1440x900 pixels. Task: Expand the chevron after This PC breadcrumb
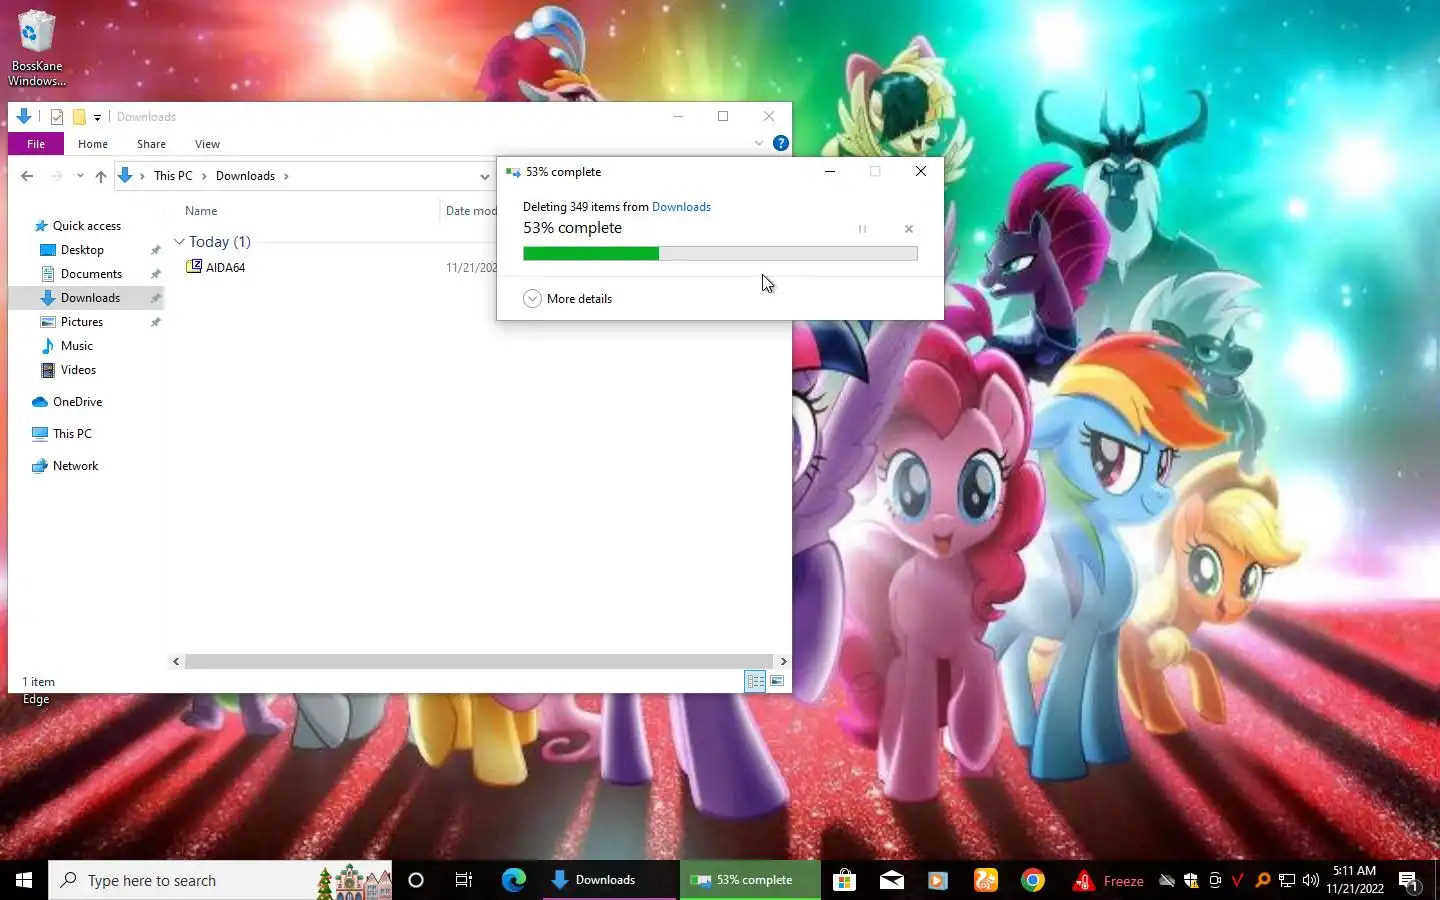(x=204, y=176)
